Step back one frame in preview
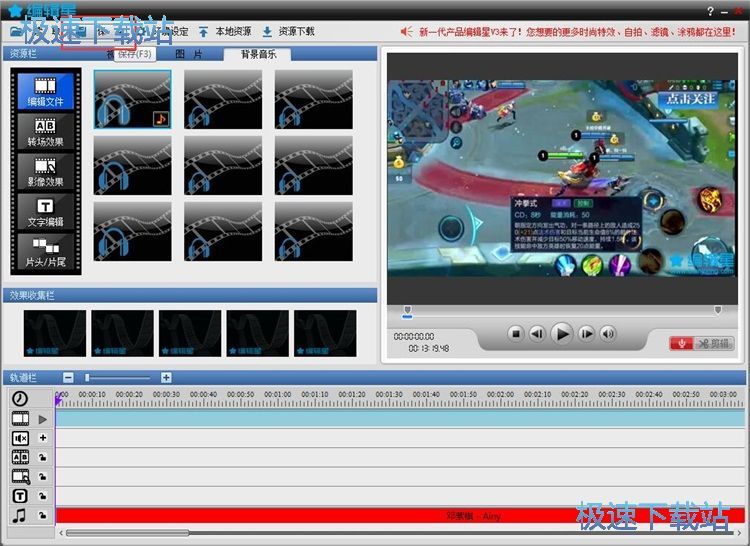This screenshot has width=750, height=546. (x=537, y=334)
